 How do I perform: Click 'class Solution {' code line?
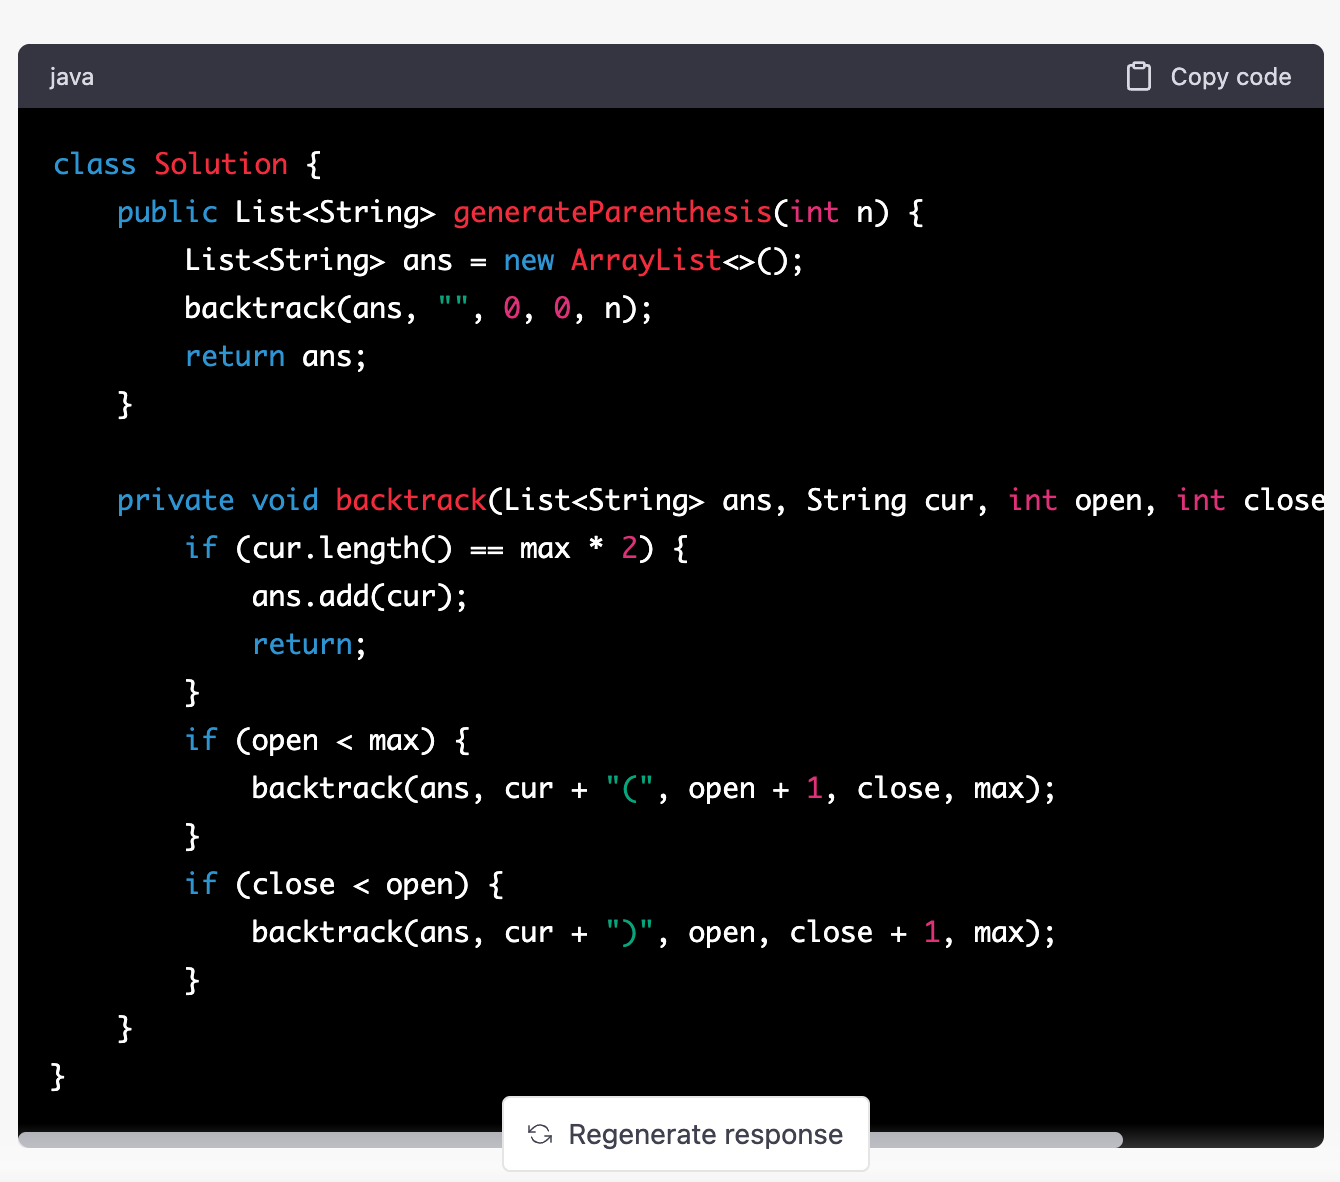click(187, 164)
